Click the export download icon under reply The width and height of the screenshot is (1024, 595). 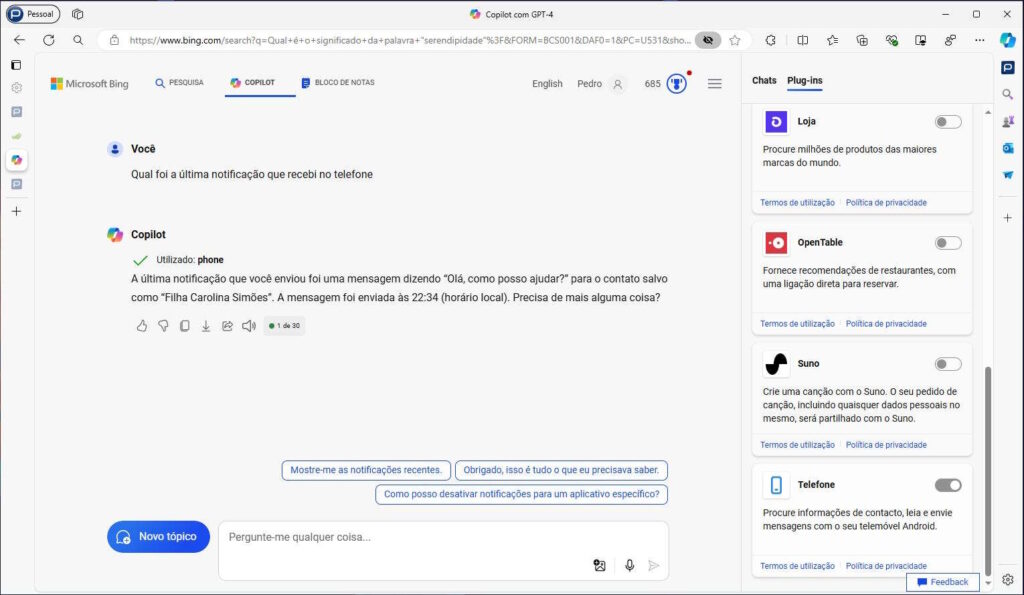tap(206, 325)
